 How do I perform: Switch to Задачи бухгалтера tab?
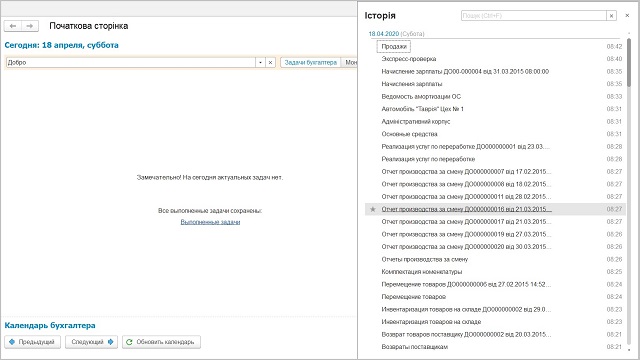pos(311,62)
